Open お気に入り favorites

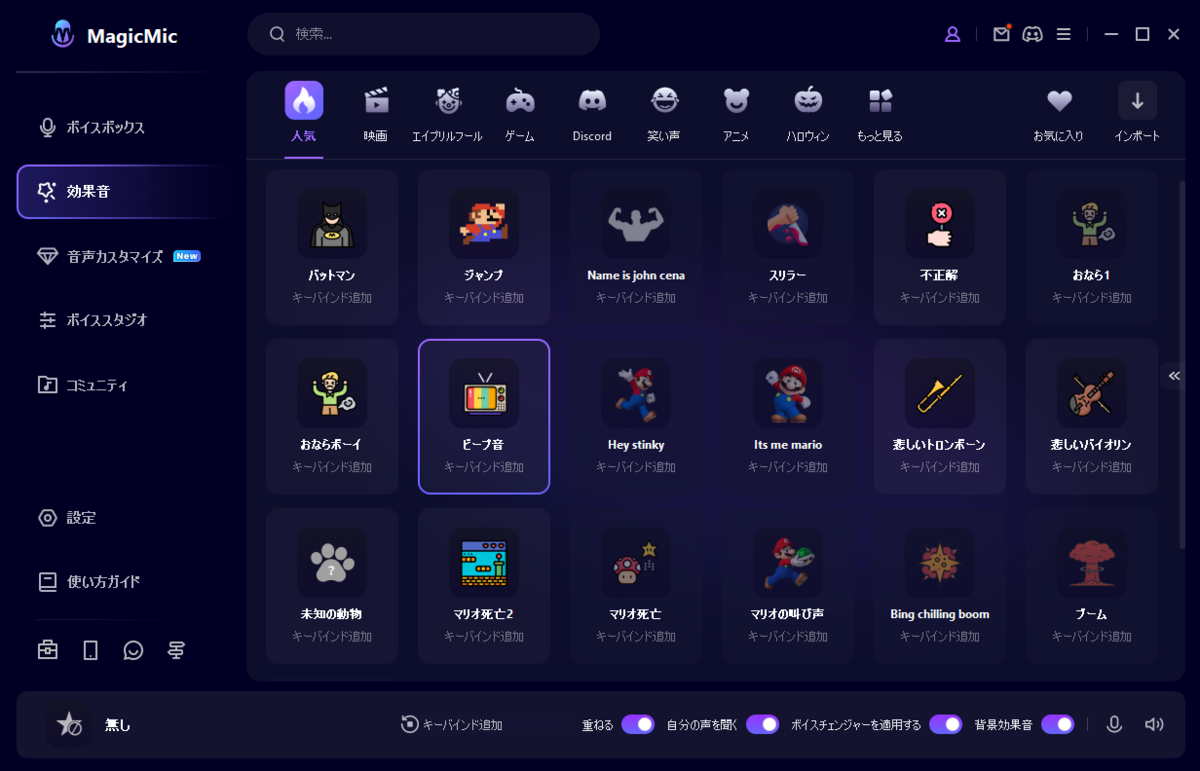click(1059, 113)
